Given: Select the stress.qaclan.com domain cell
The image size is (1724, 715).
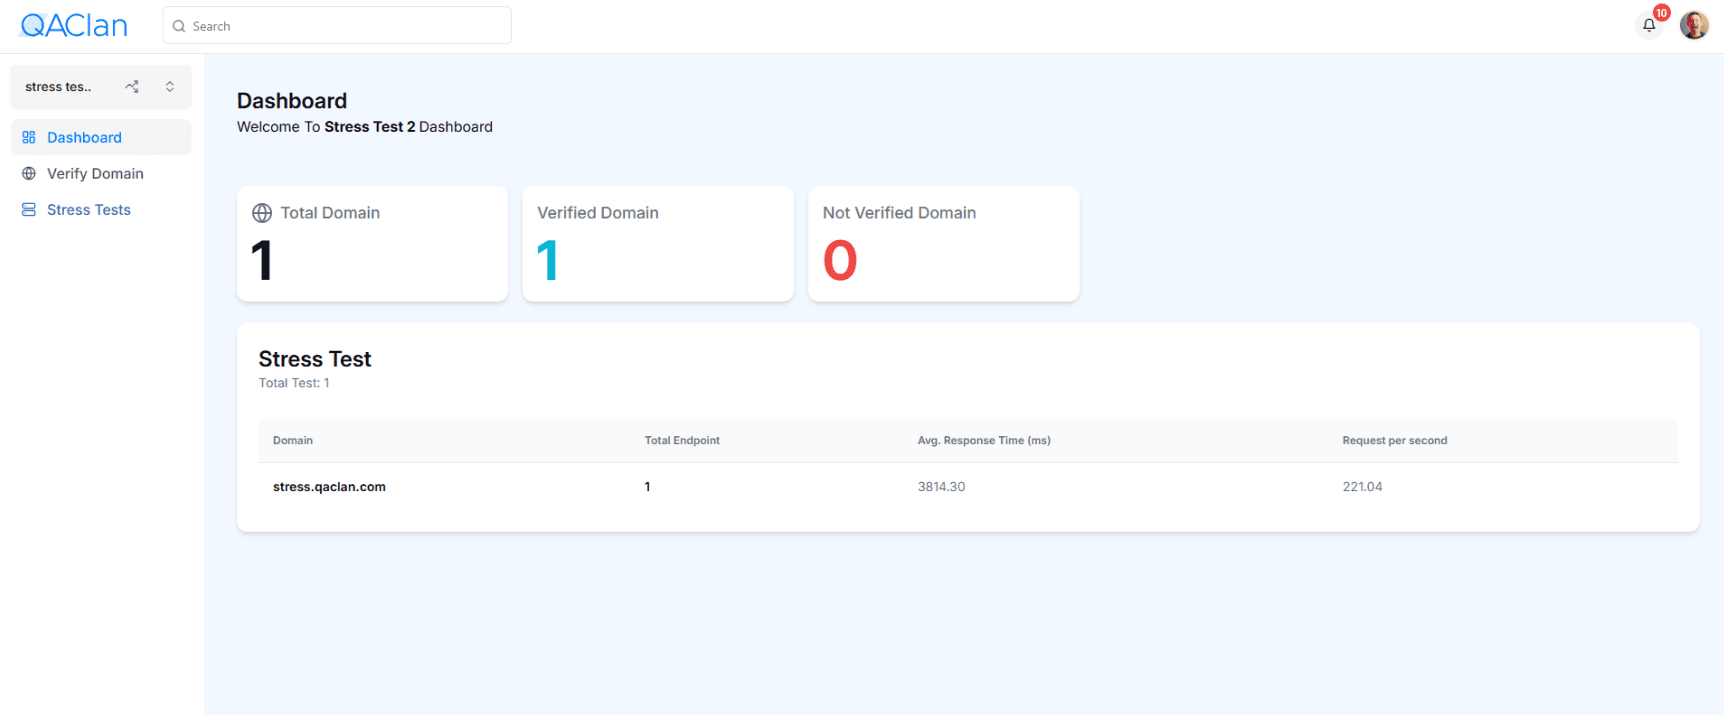Looking at the screenshot, I should pyautogui.click(x=329, y=487).
